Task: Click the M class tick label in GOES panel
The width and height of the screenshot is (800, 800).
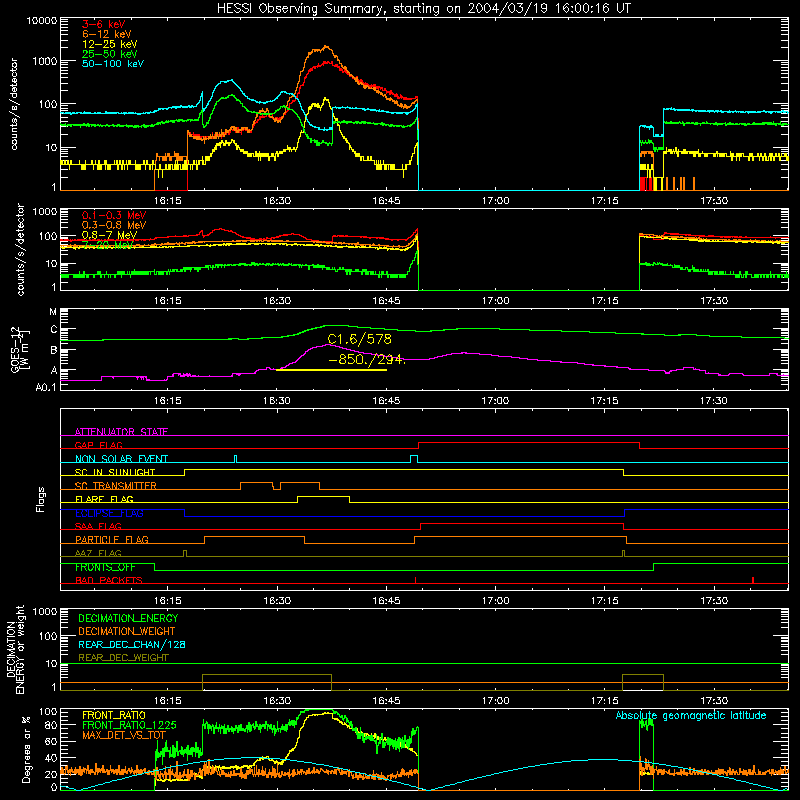Action: click(53, 312)
